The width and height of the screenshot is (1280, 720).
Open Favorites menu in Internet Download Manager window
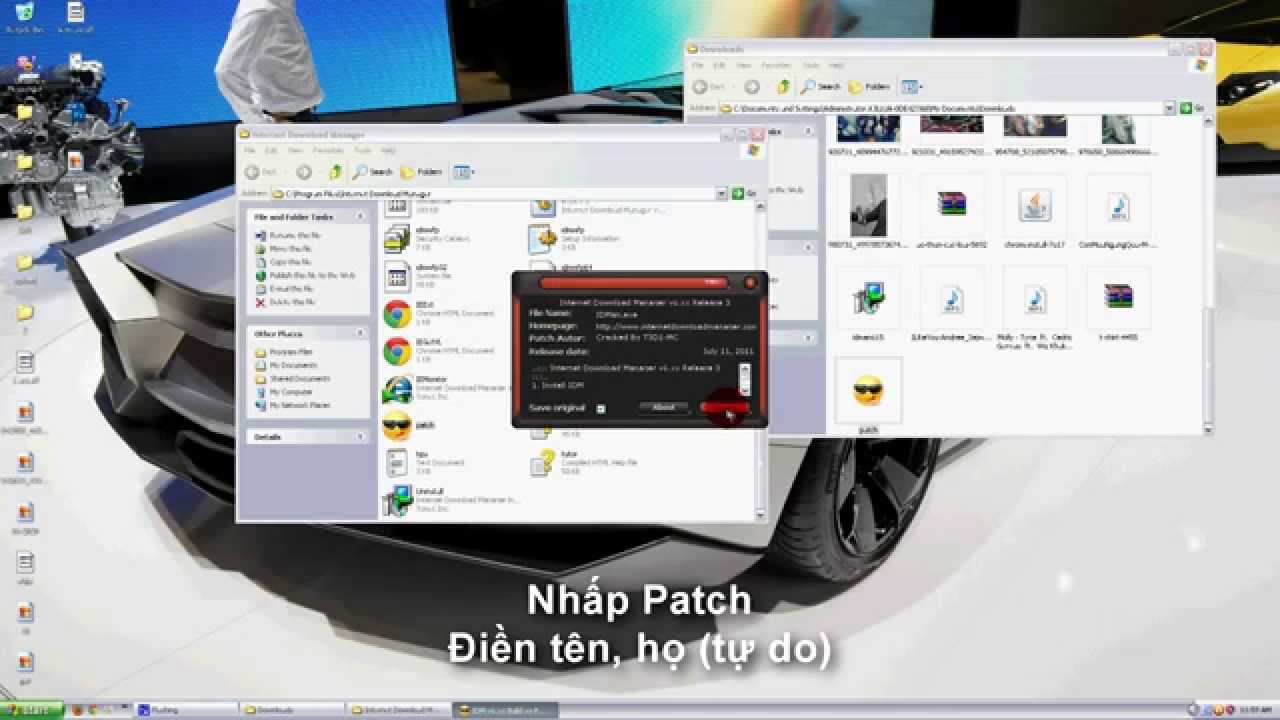[x=329, y=150]
